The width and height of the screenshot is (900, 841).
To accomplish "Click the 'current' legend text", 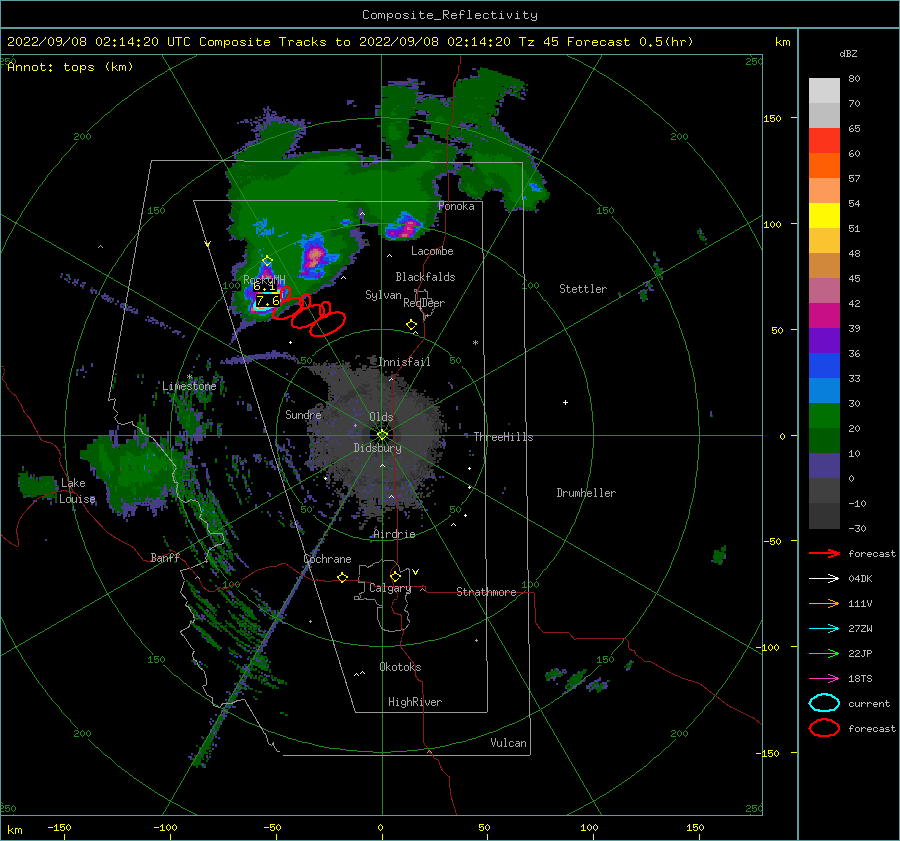I will [869, 704].
